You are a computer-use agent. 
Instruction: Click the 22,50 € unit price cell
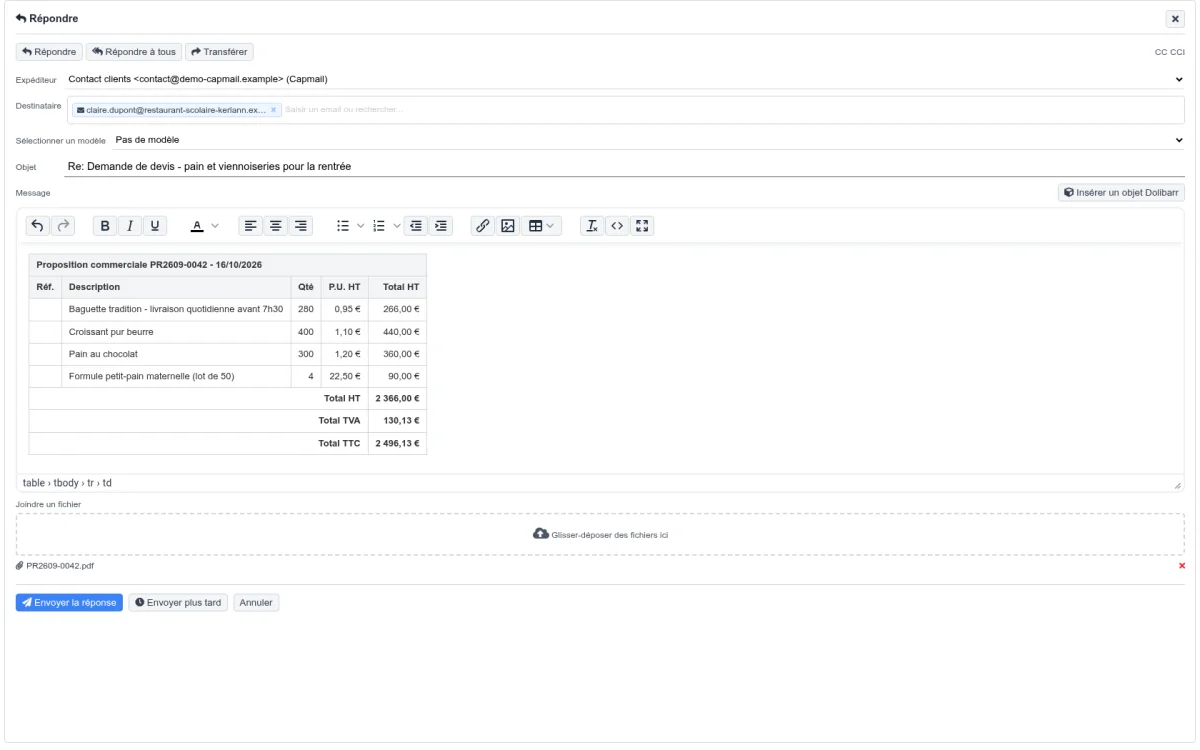click(345, 376)
